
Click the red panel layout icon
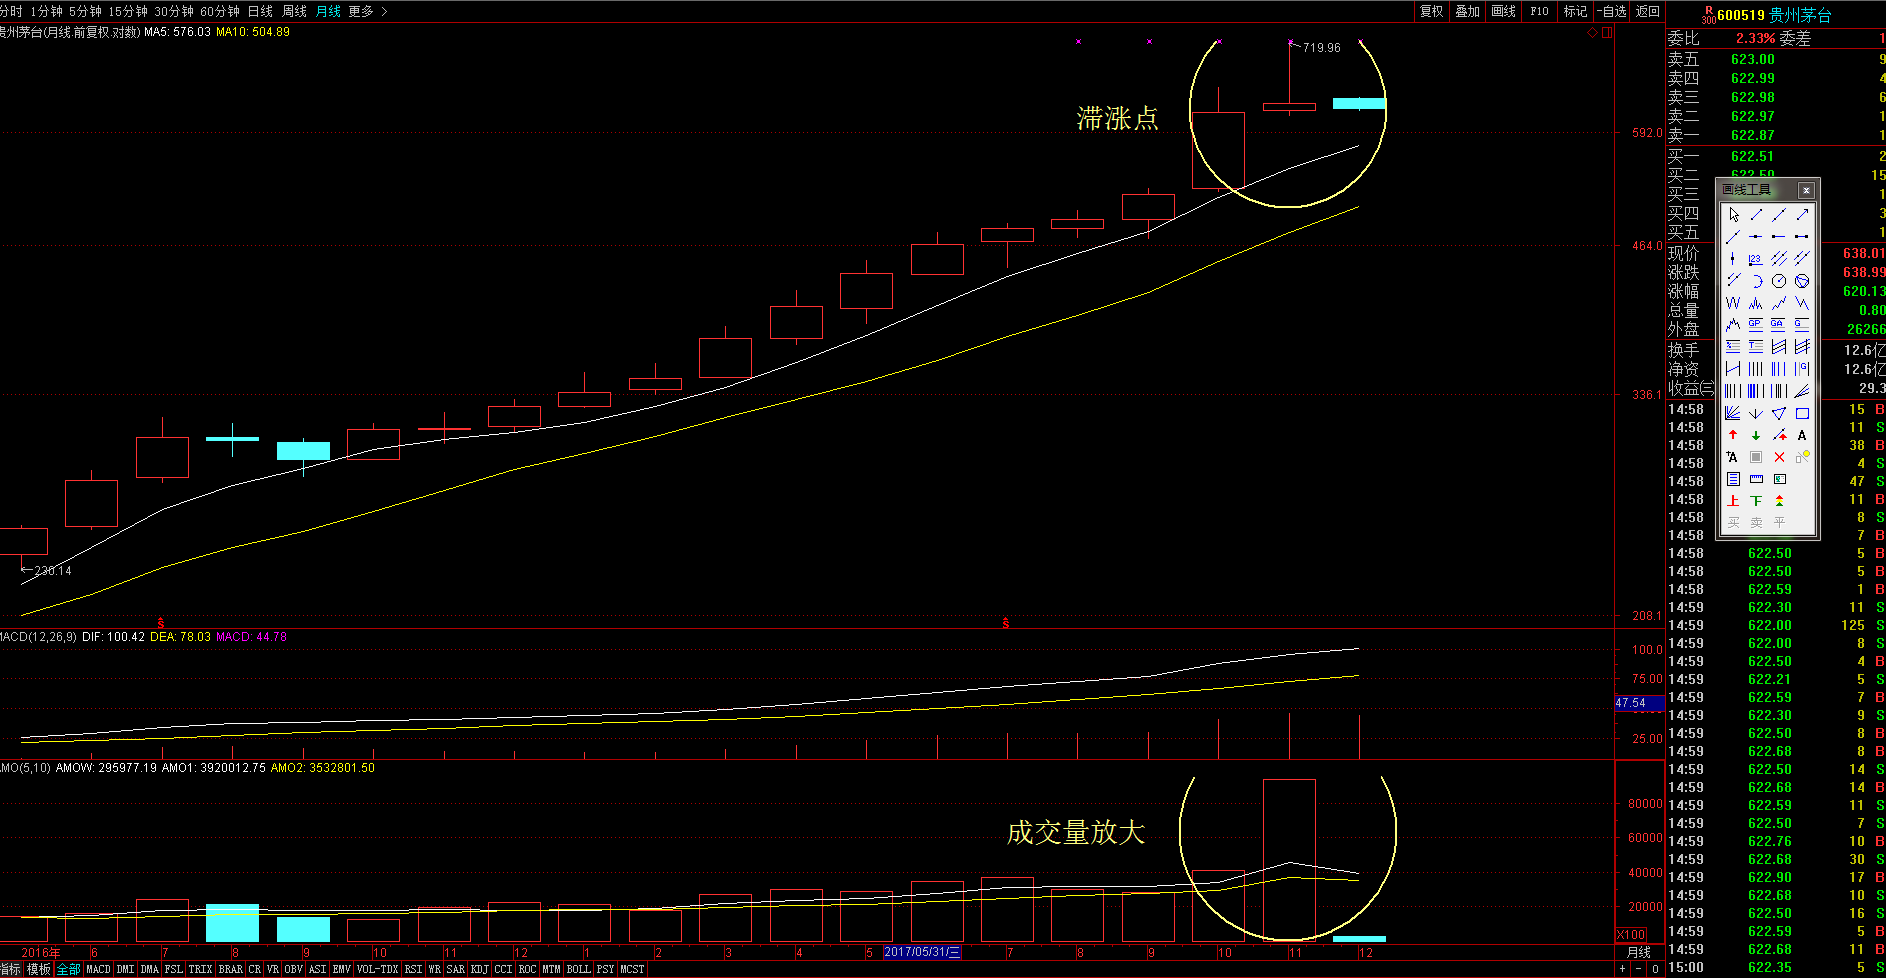pyautogui.click(x=1606, y=33)
